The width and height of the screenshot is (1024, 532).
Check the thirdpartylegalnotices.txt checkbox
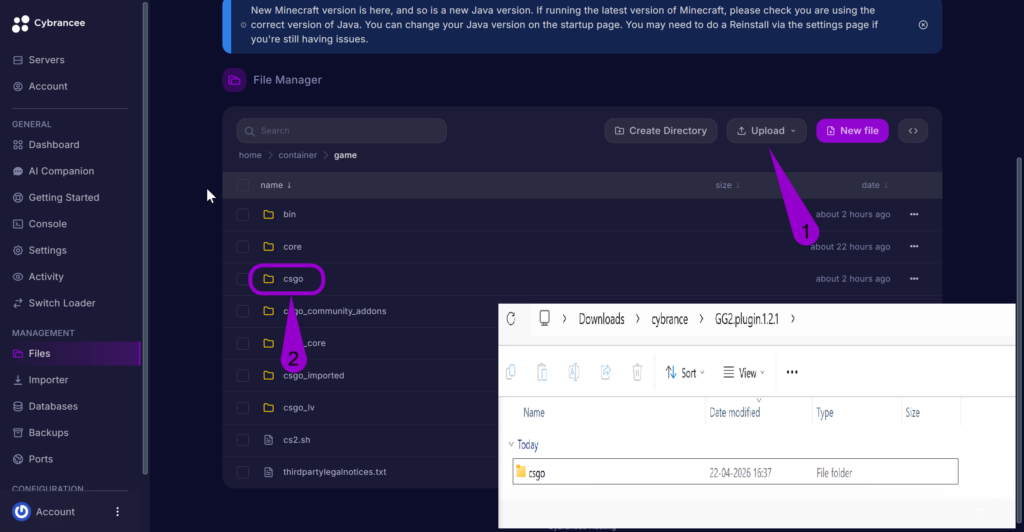242,472
